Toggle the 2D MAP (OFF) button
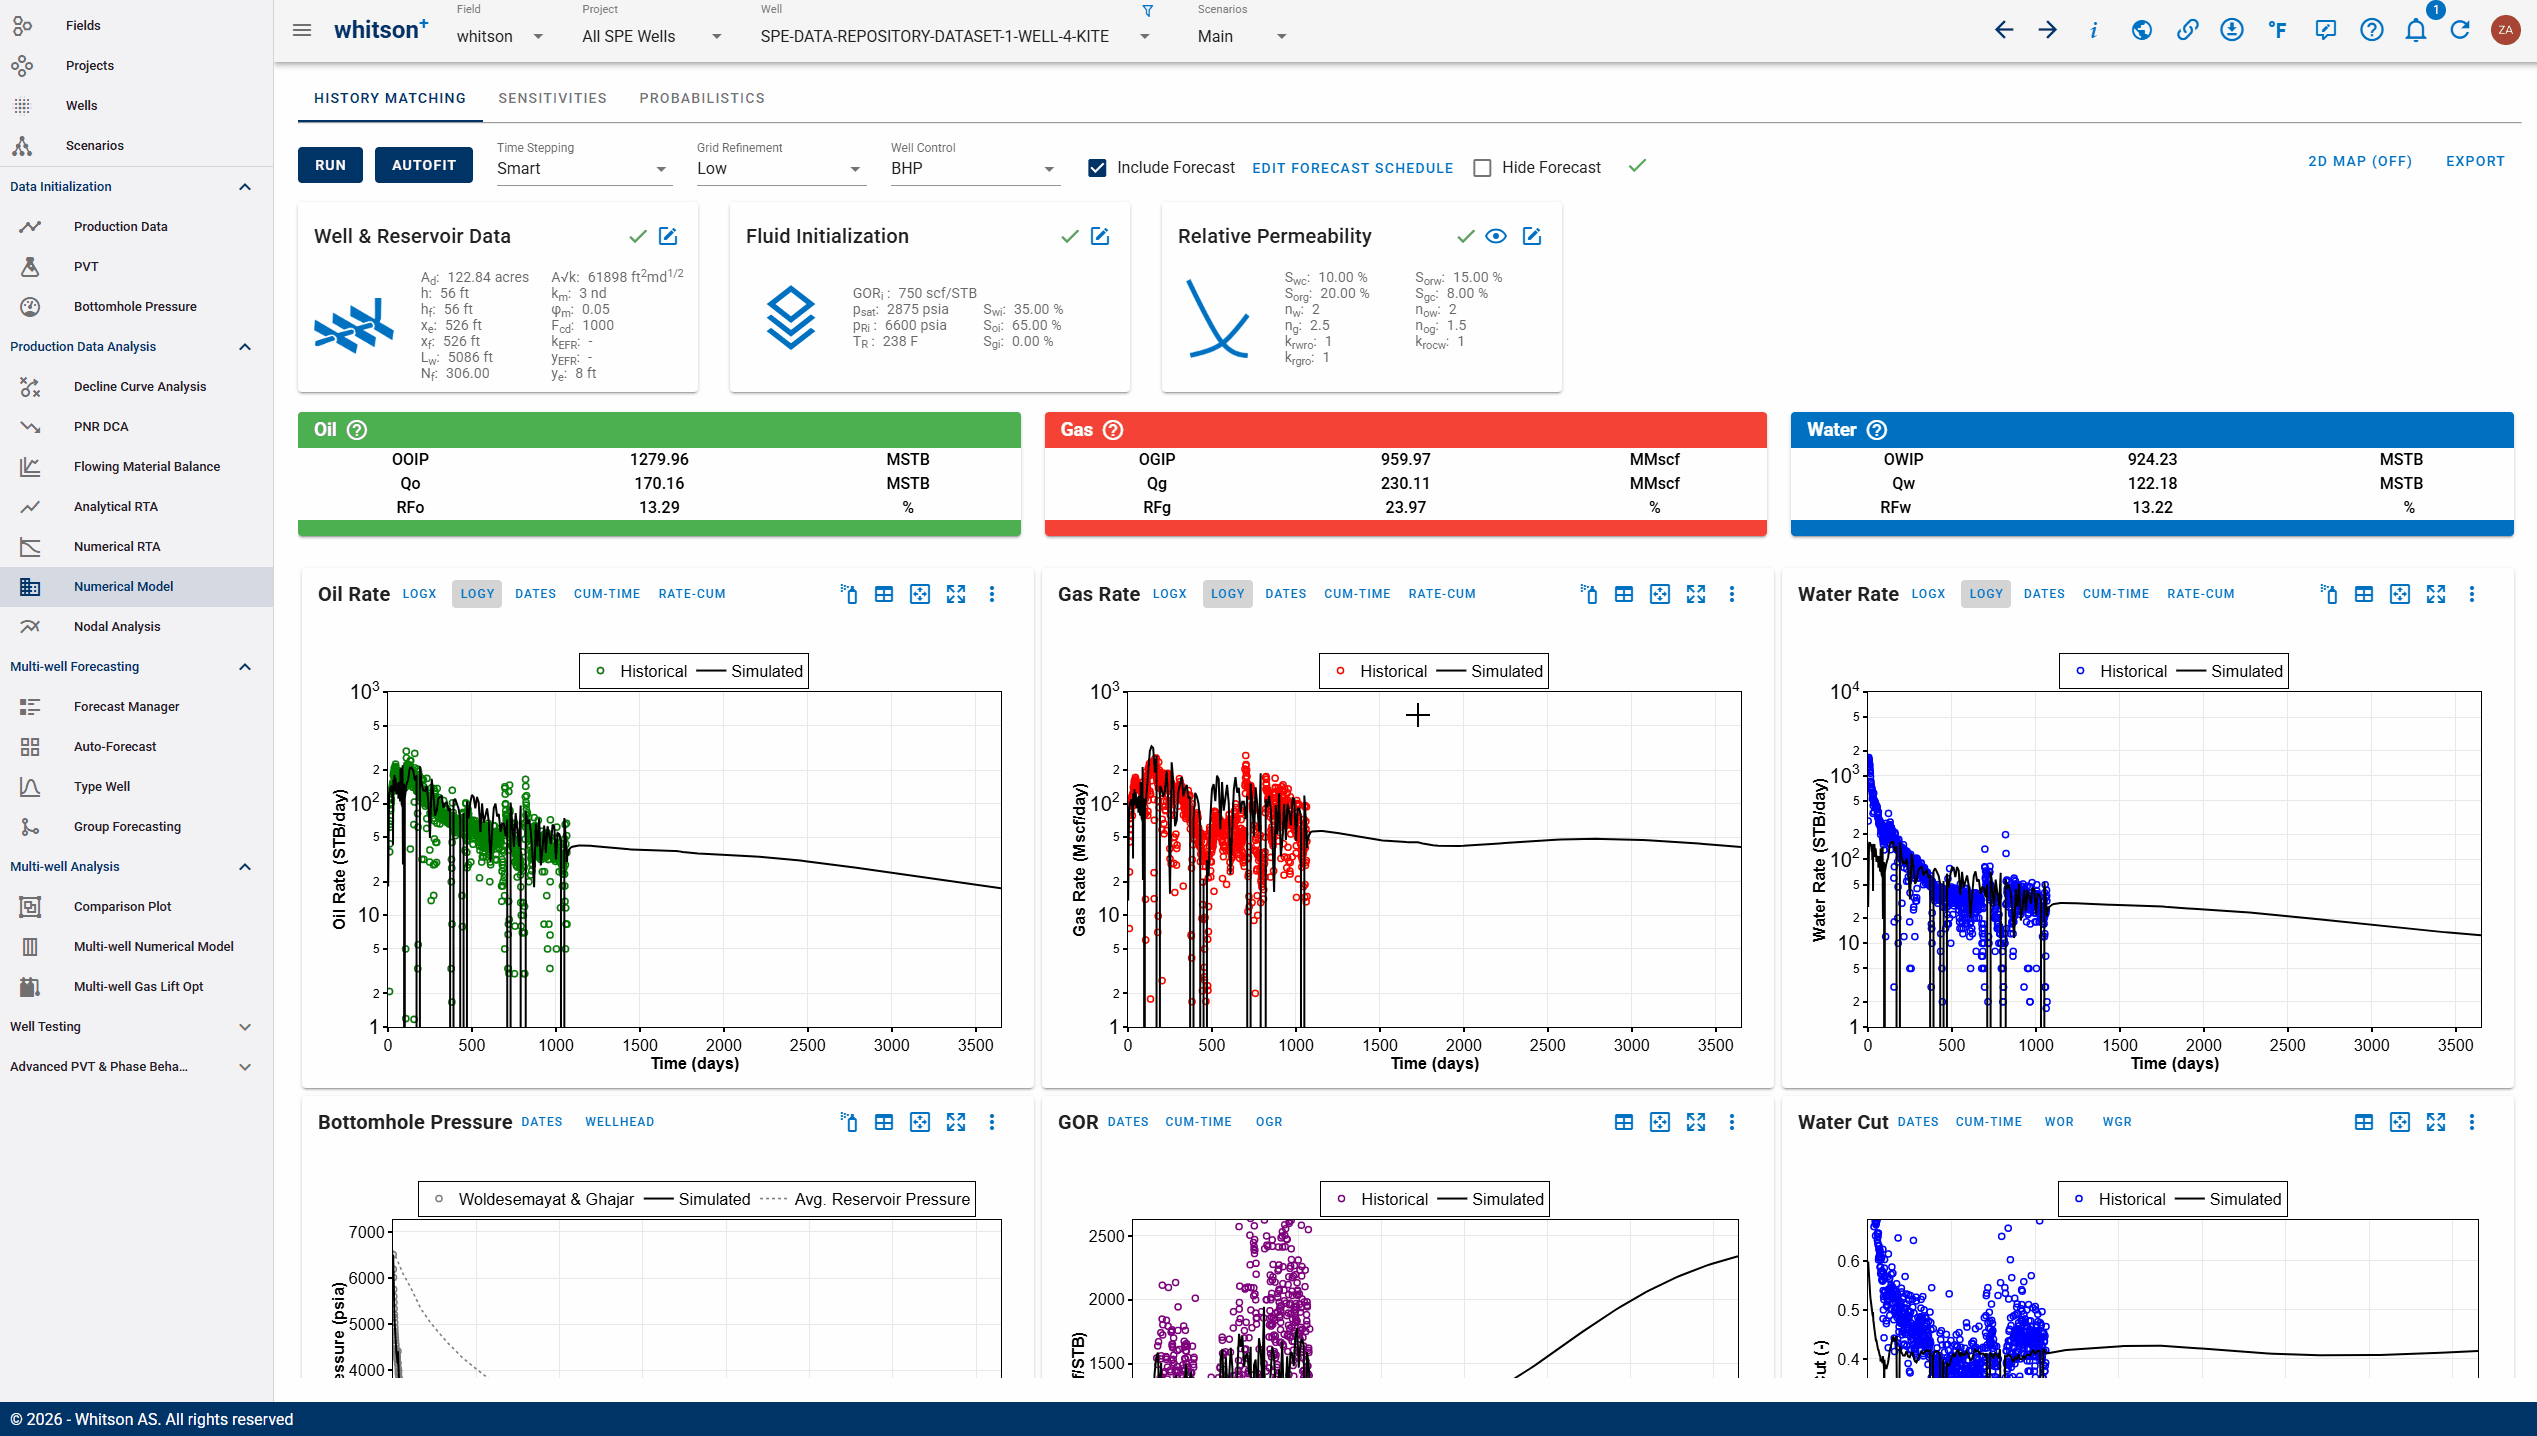Viewport: 2537px width, 1436px height. 2360,161
